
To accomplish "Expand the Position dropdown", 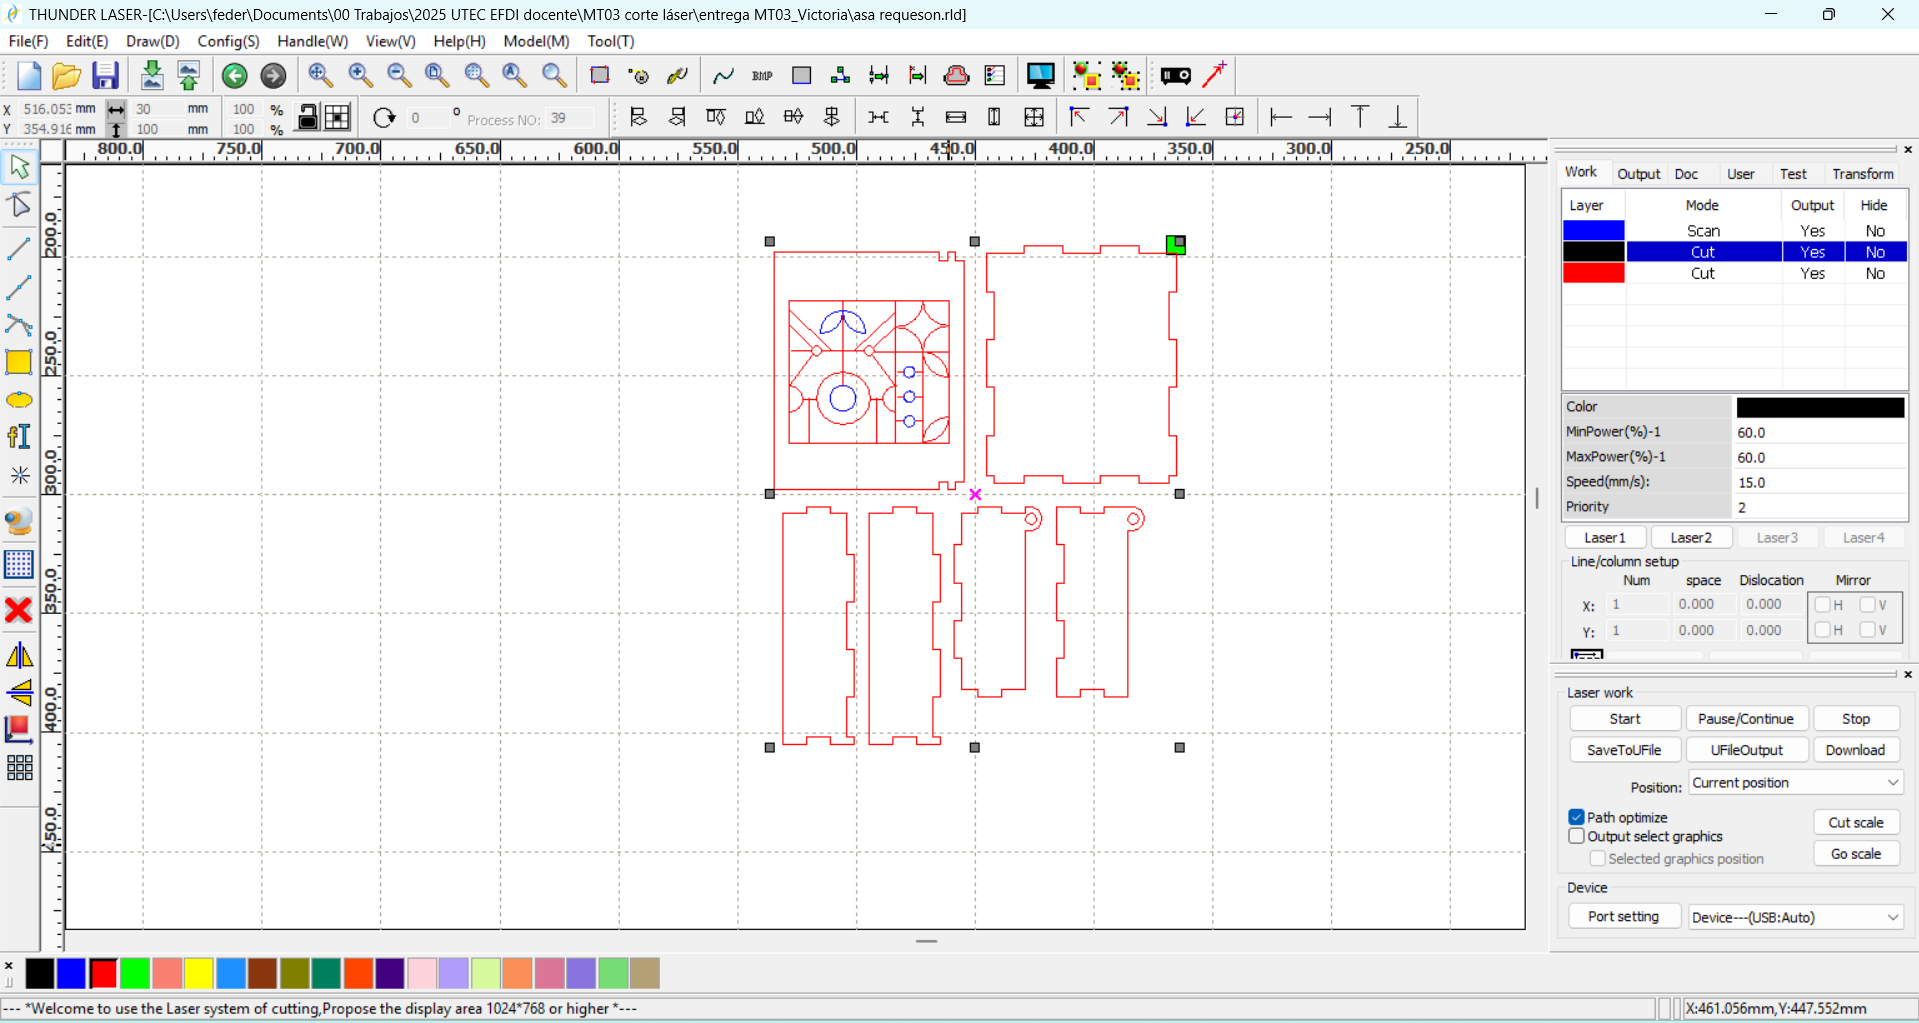I will click(1795, 783).
